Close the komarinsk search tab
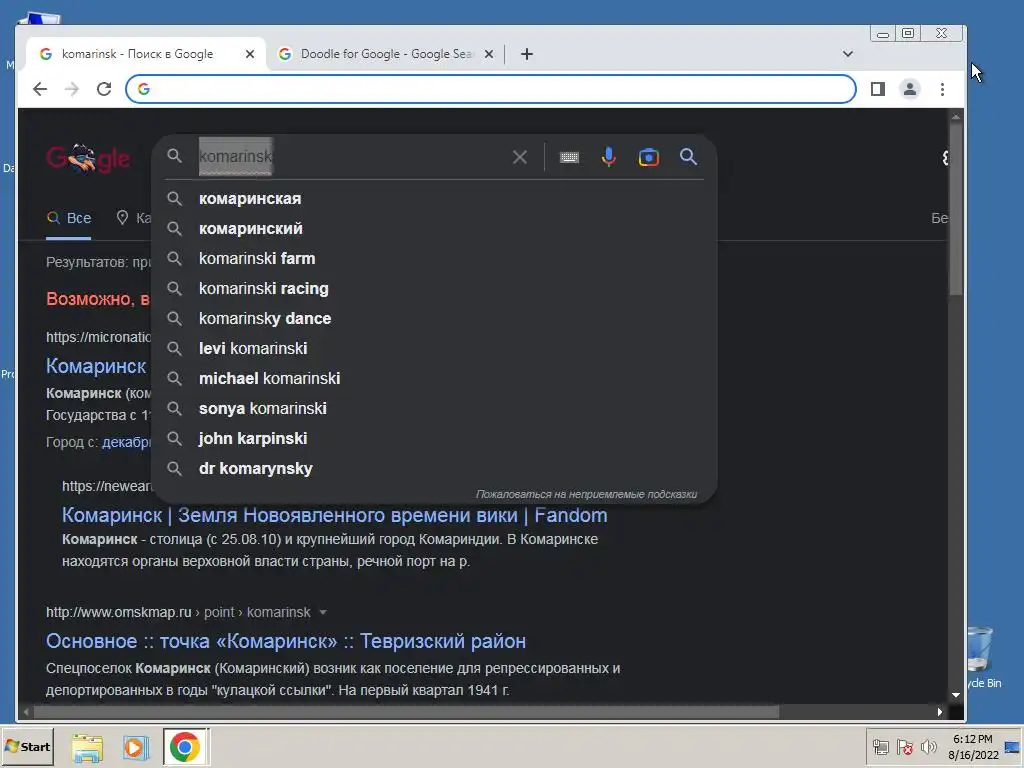The image size is (1024, 768). 249,54
